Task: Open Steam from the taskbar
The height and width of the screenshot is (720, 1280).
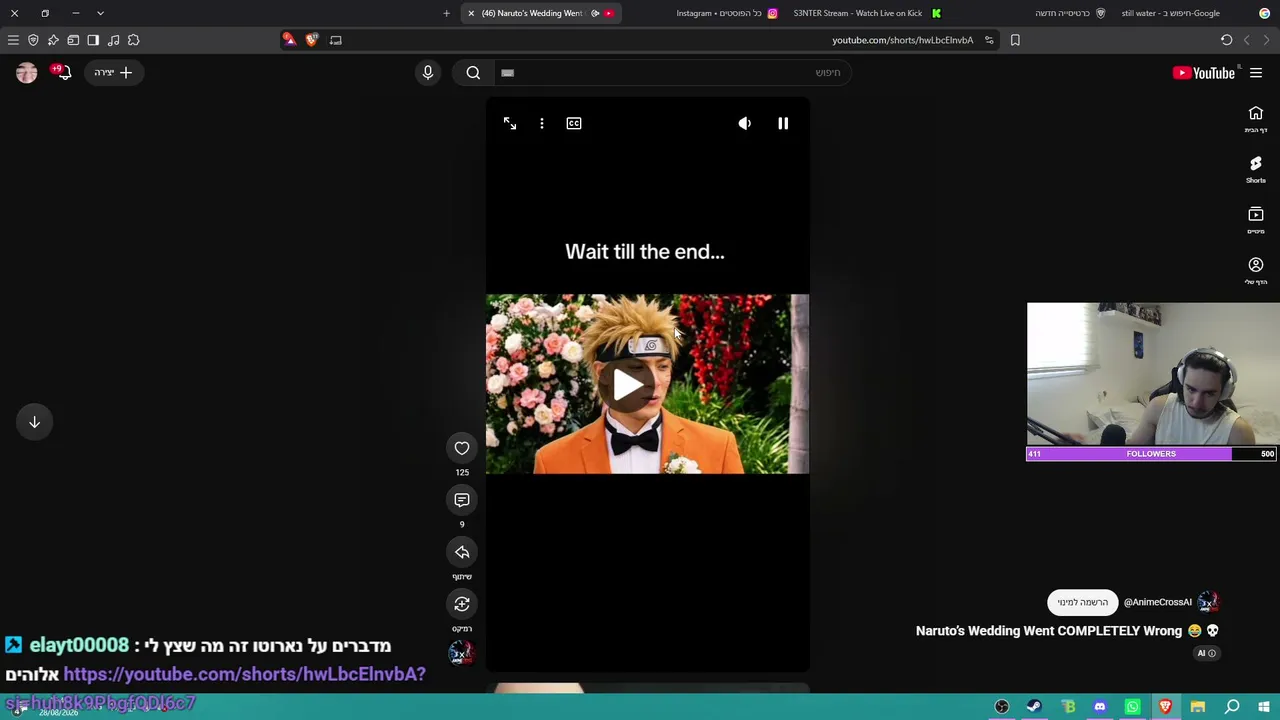Action: point(1034,707)
